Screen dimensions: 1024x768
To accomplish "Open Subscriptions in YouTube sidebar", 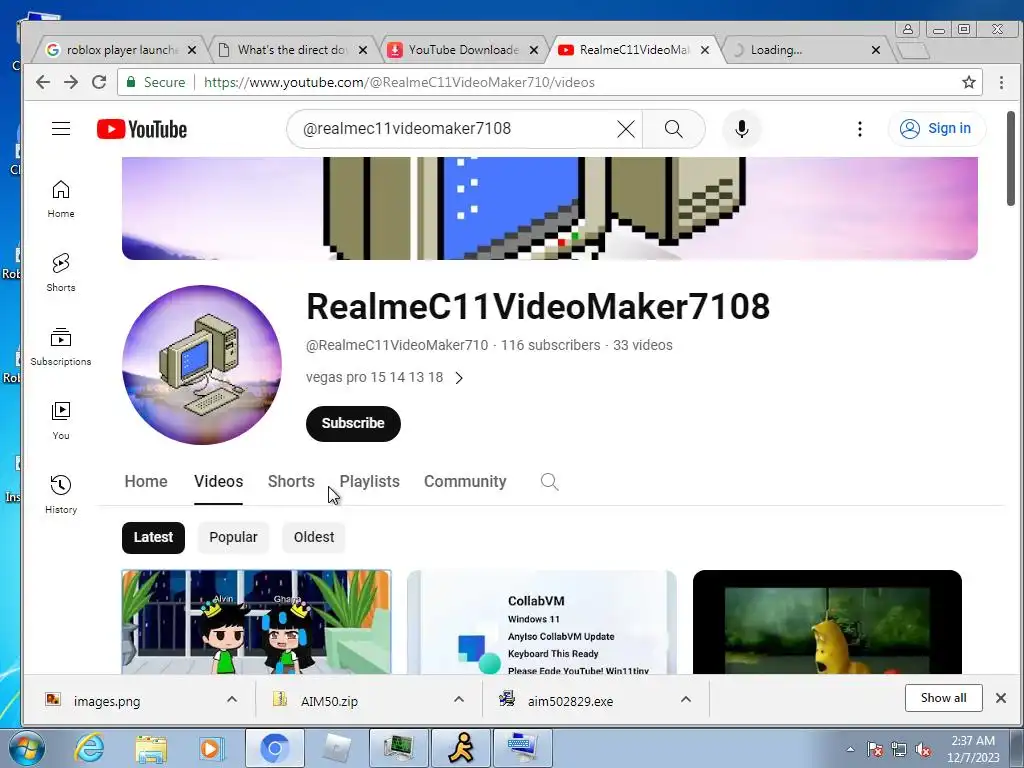I will (x=61, y=347).
